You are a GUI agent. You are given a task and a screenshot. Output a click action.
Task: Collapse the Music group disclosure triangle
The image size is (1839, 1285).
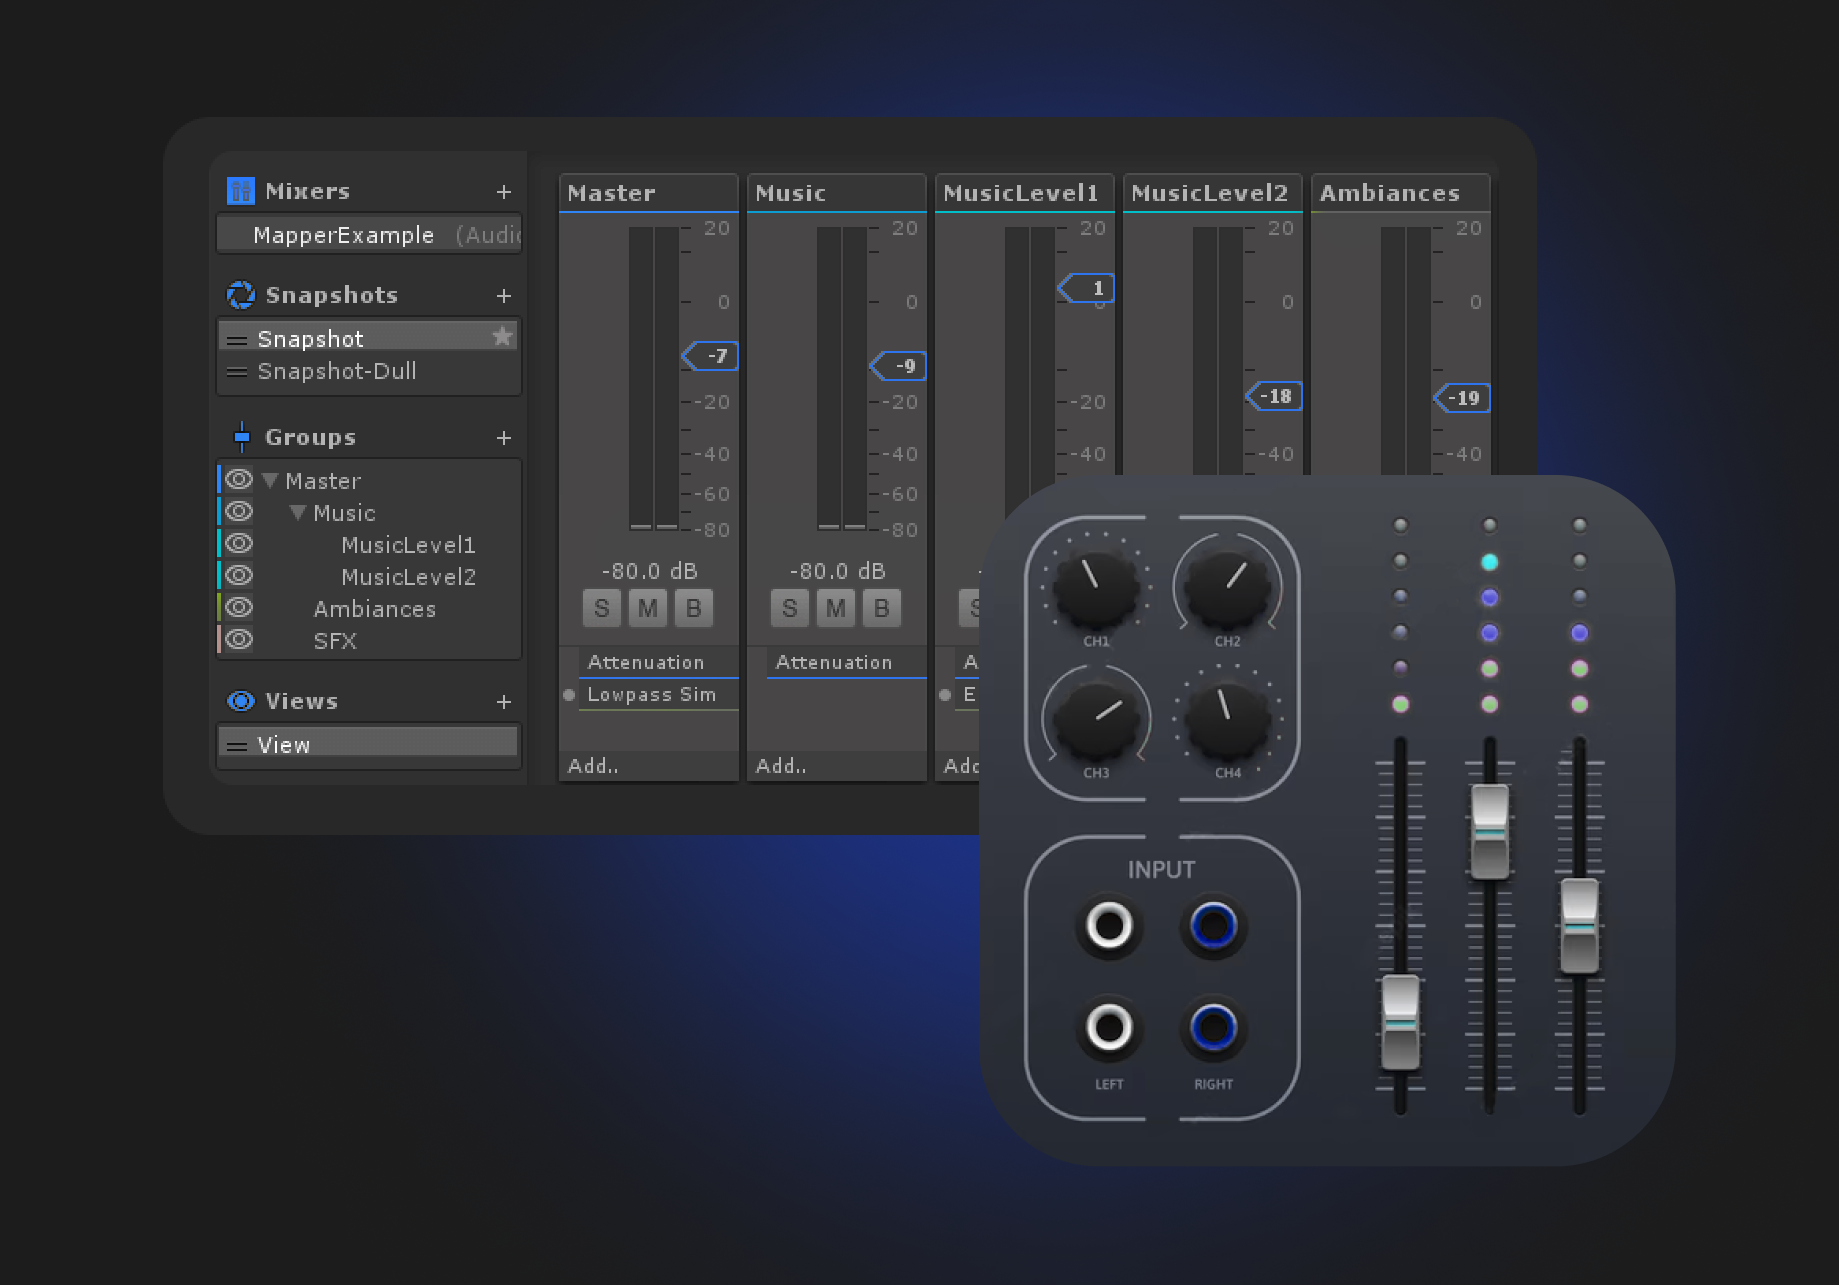(297, 513)
